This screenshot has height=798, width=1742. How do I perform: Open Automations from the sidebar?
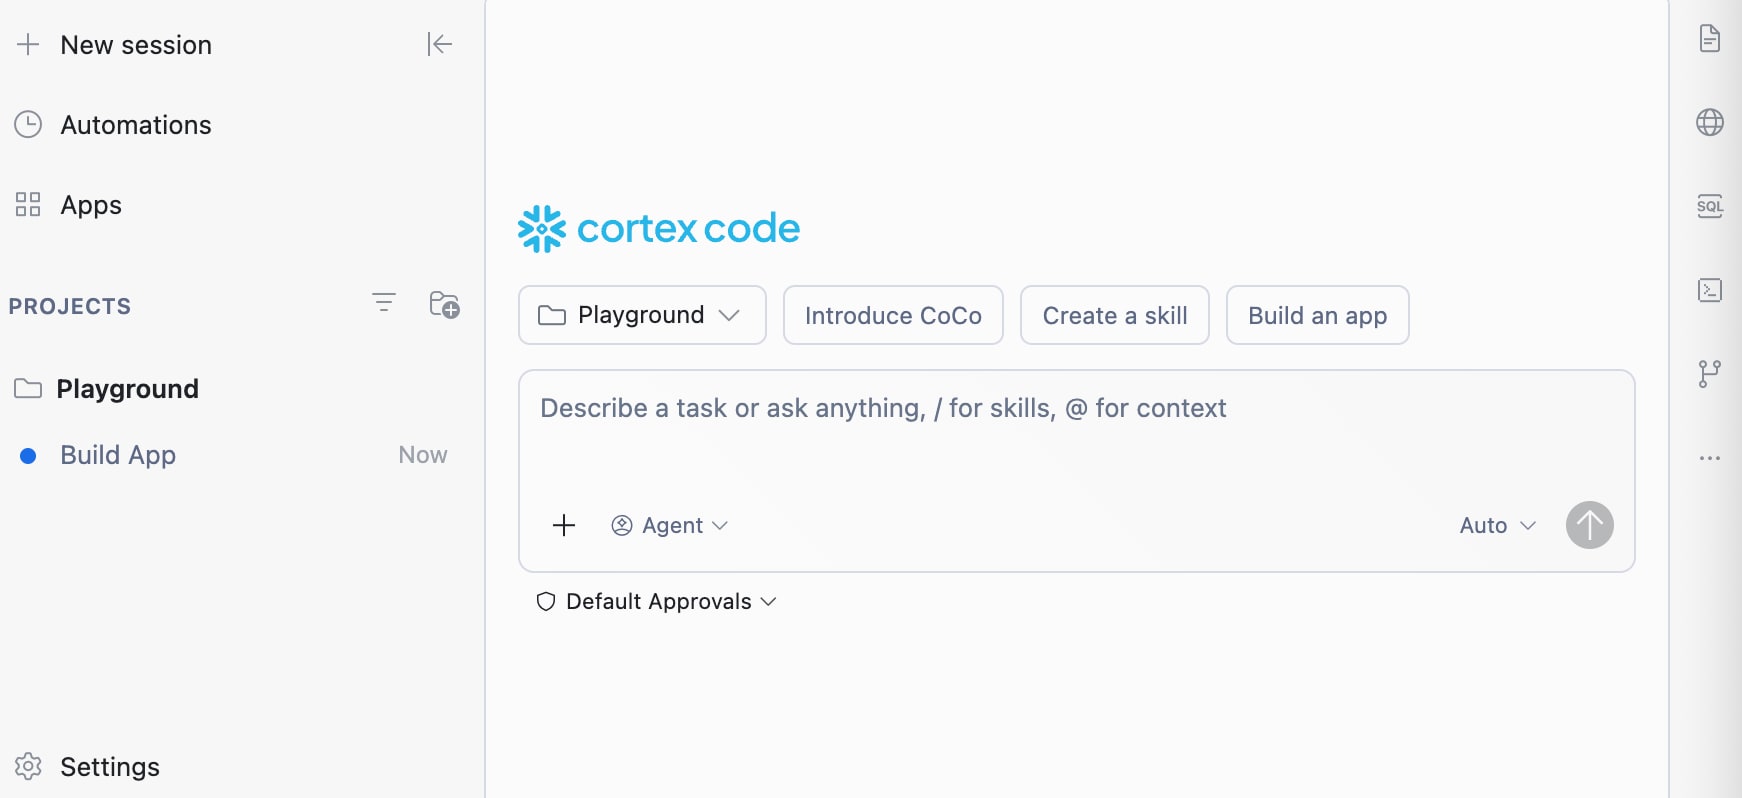(x=113, y=125)
